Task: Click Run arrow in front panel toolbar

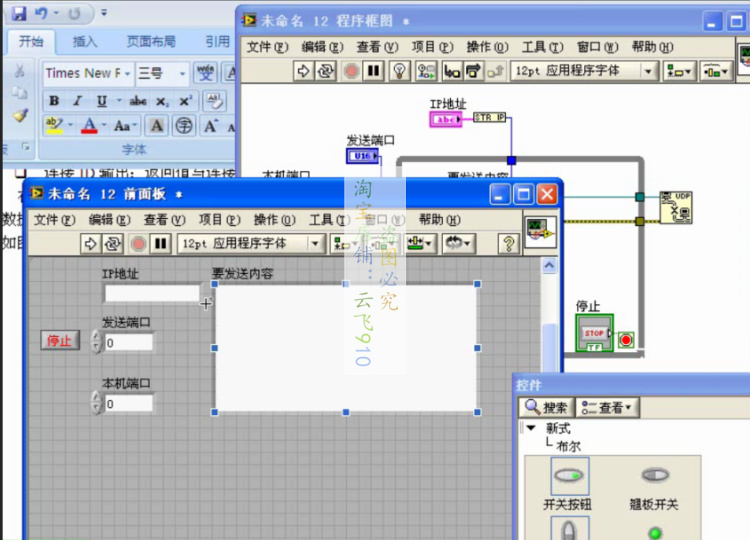Action: coord(91,244)
